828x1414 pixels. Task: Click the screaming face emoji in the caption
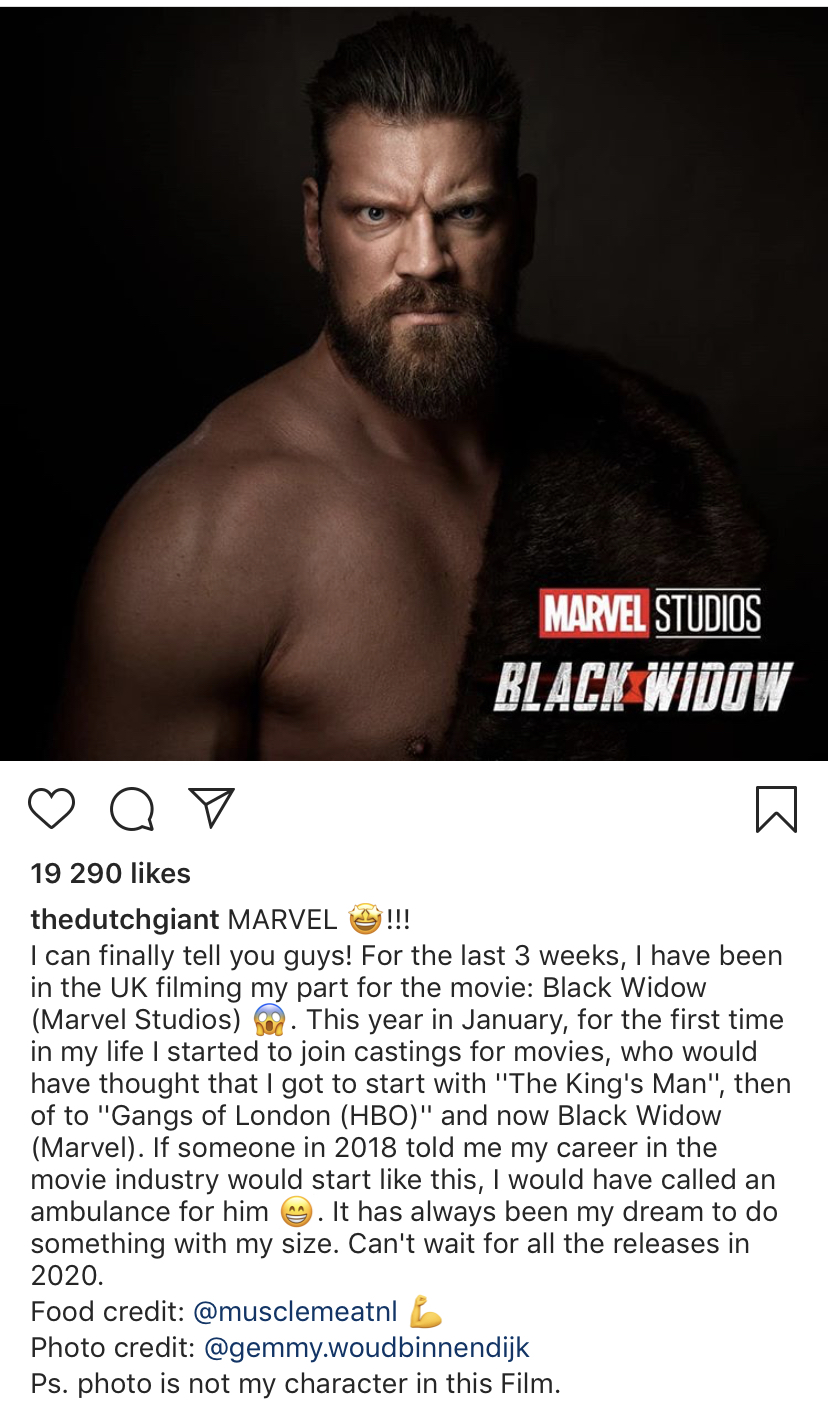tap(269, 1020)
